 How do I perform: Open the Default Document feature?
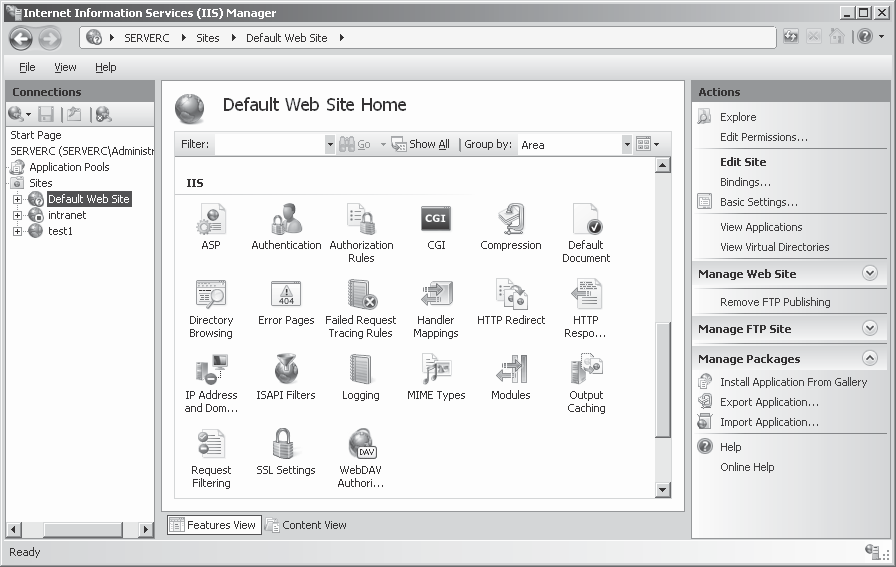pyautogui.click(x=586, y=233)
